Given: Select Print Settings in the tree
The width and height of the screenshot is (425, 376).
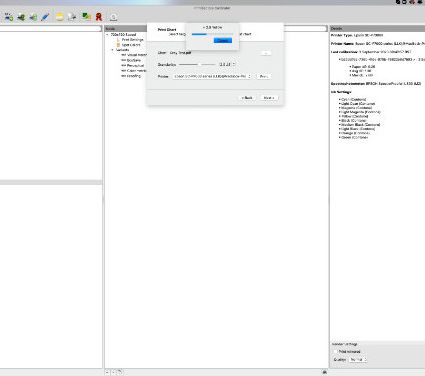Looking at the screenshot, I should pyautogui.click(x=132, y=40).
